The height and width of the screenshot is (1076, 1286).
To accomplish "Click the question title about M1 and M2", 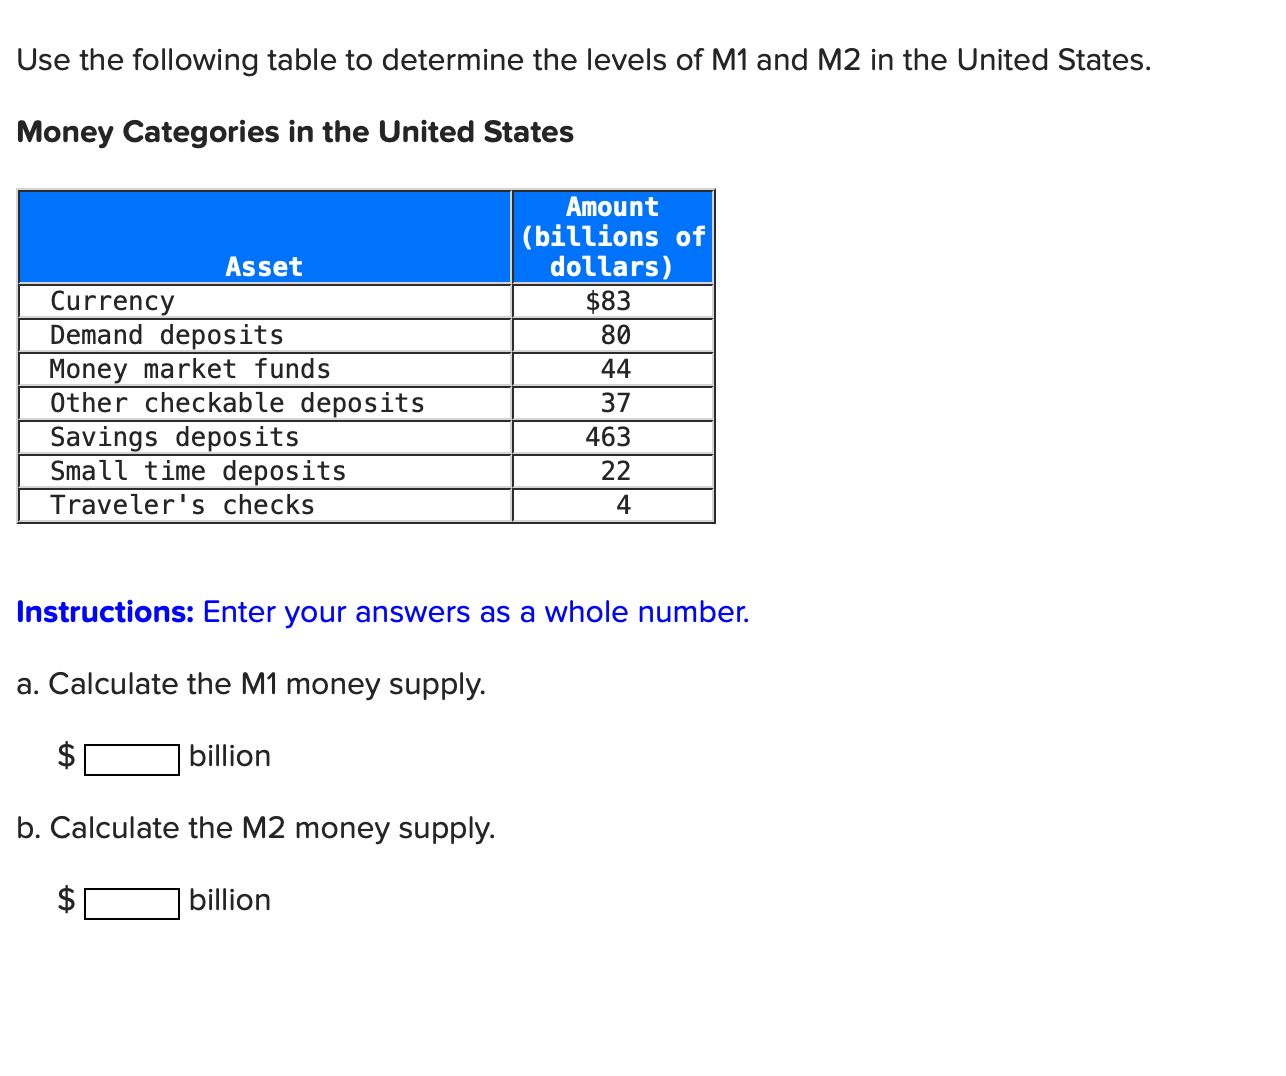I will (x=584, y=60).
